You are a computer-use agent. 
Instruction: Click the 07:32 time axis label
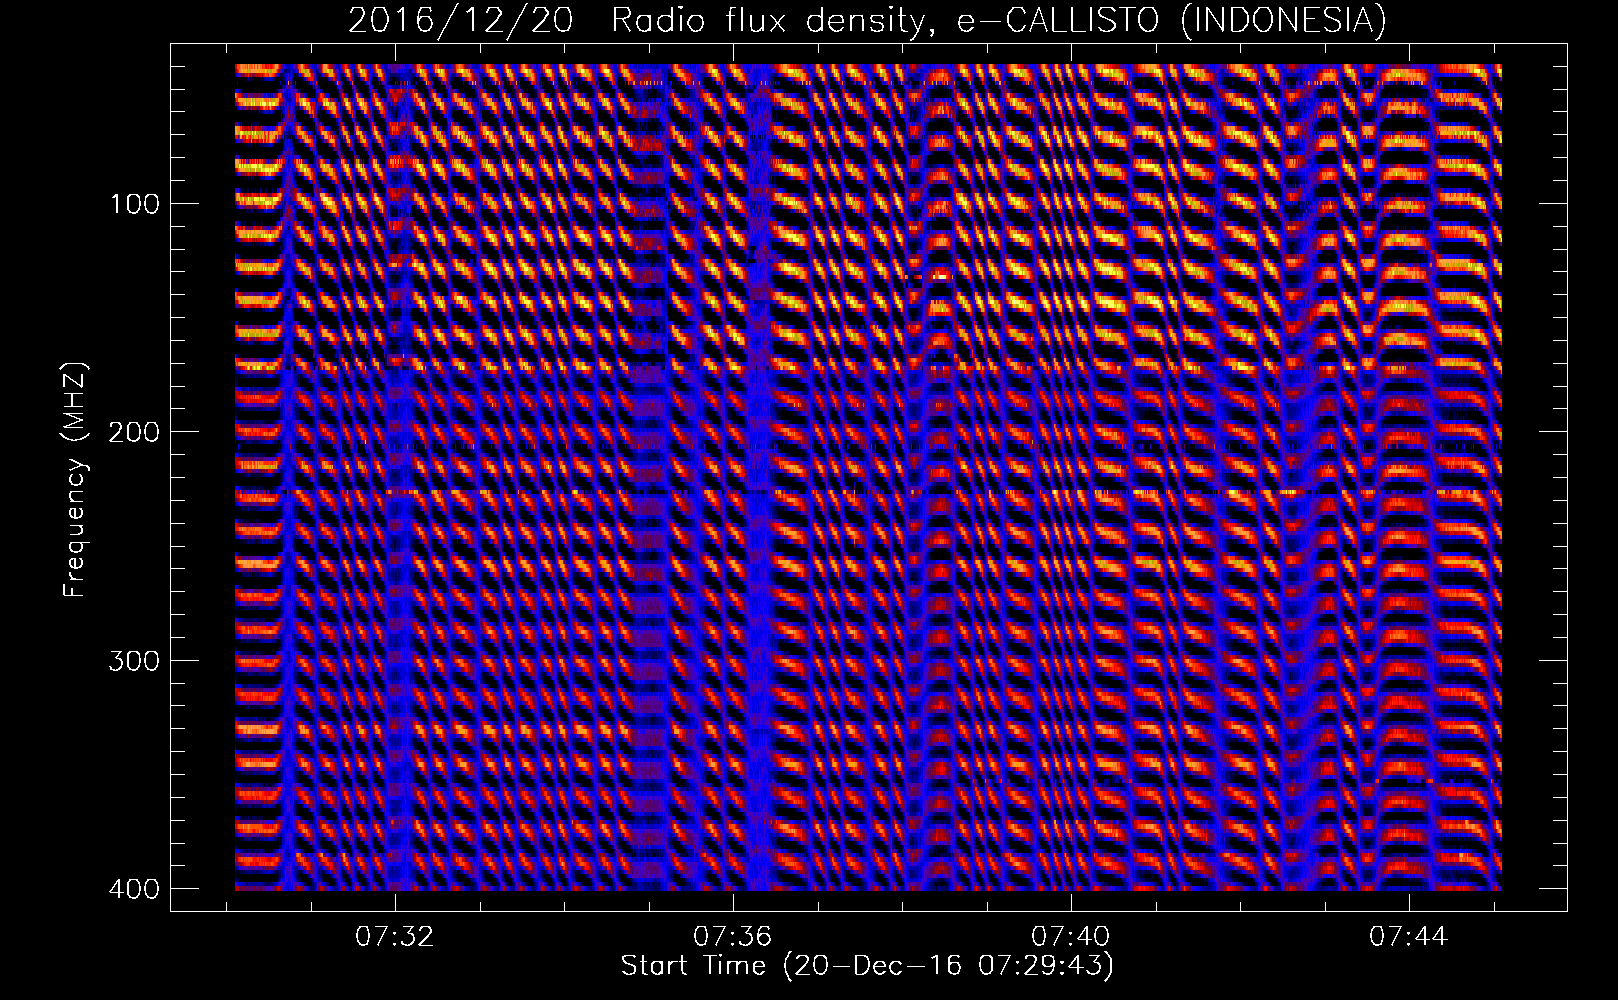(395, 937)
